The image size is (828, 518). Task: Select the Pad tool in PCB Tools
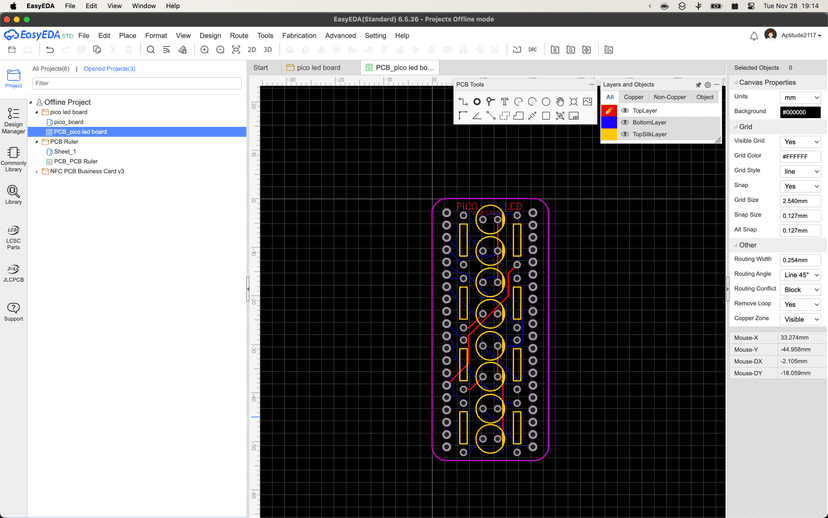477,102
